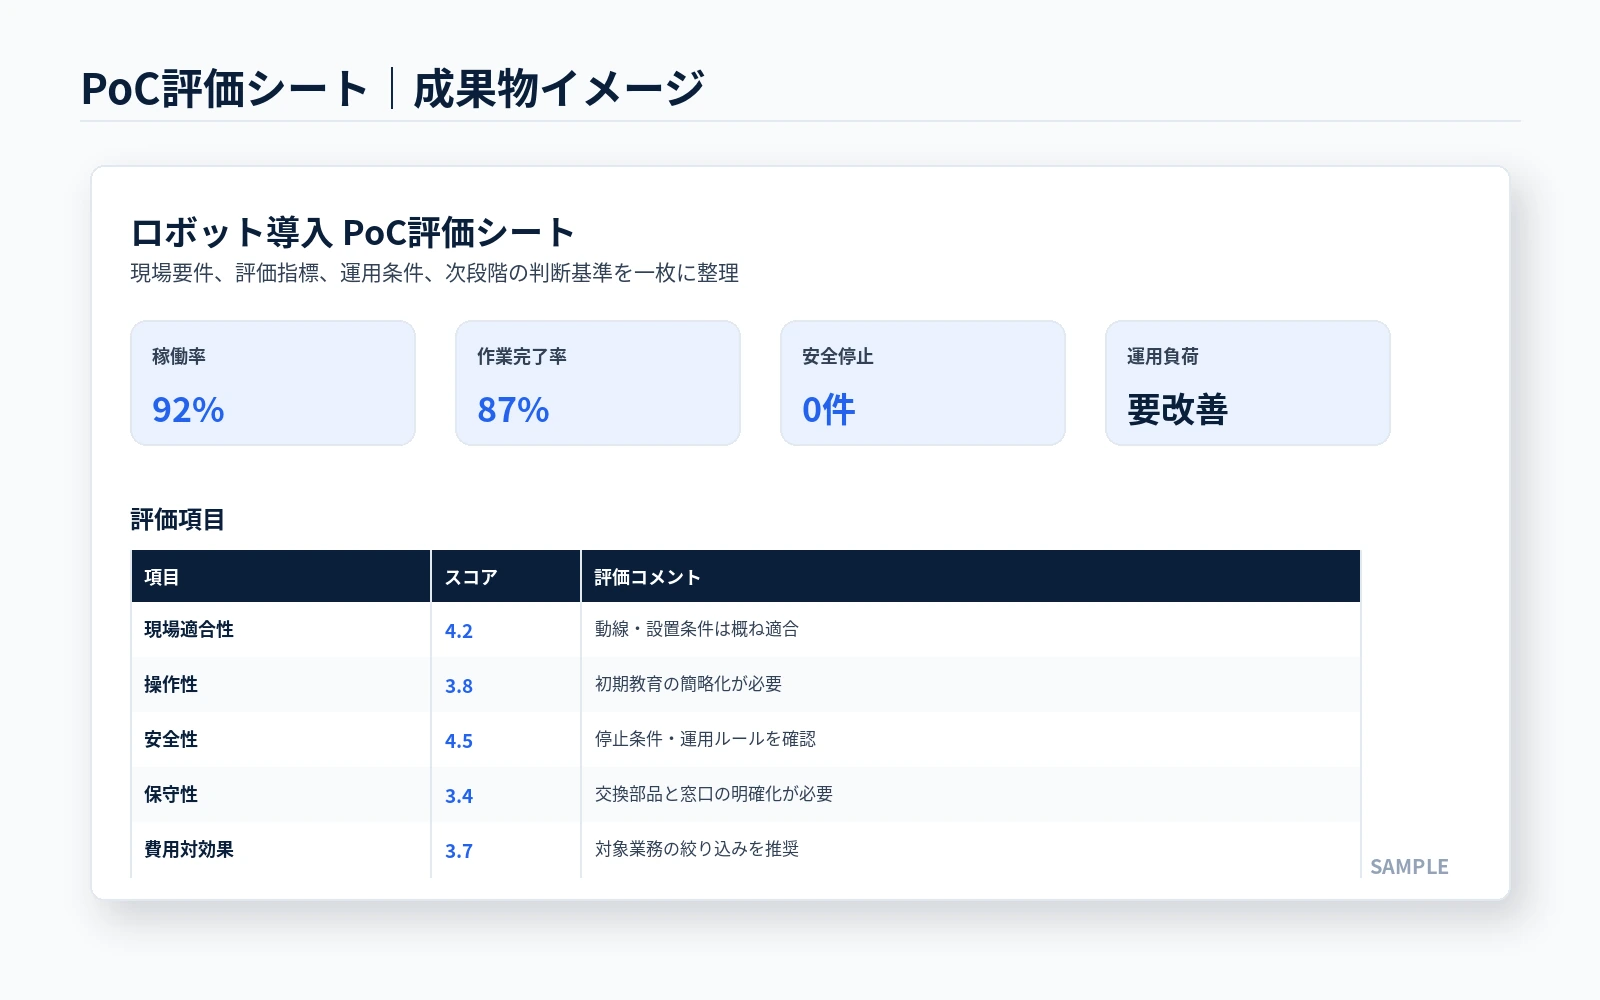Screen dimensions: 1600x1000
Task: Click comment 停止条件・運用ルールを確認
Action: (706, 739)
